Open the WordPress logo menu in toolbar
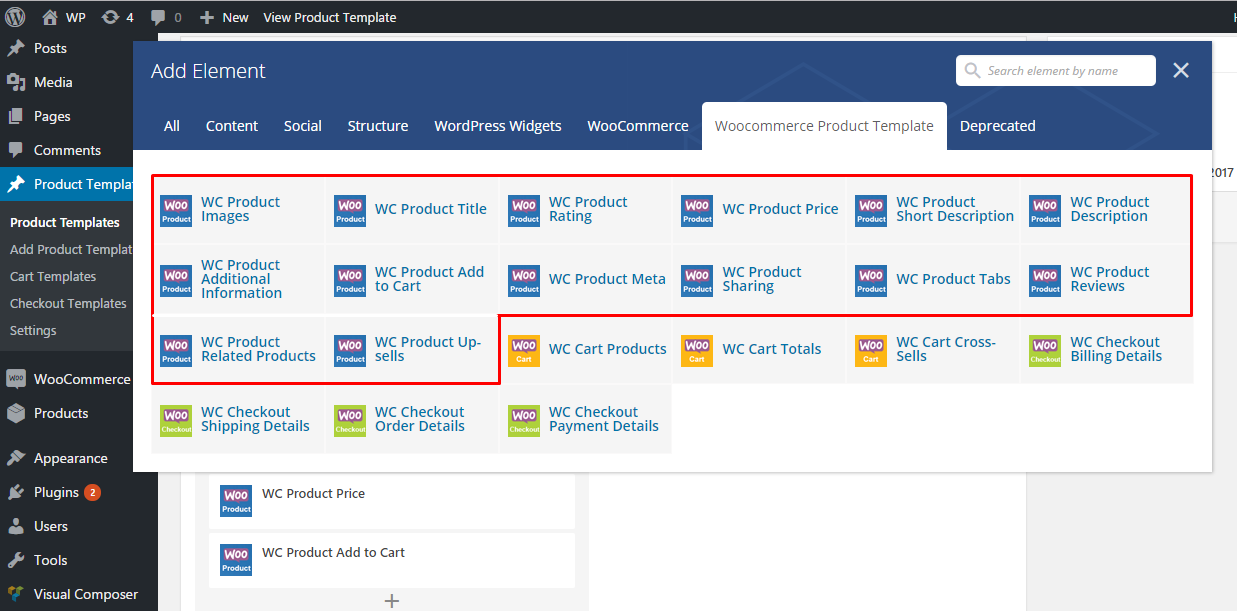Screen dimensions: 1237x611 coord(13,16)
